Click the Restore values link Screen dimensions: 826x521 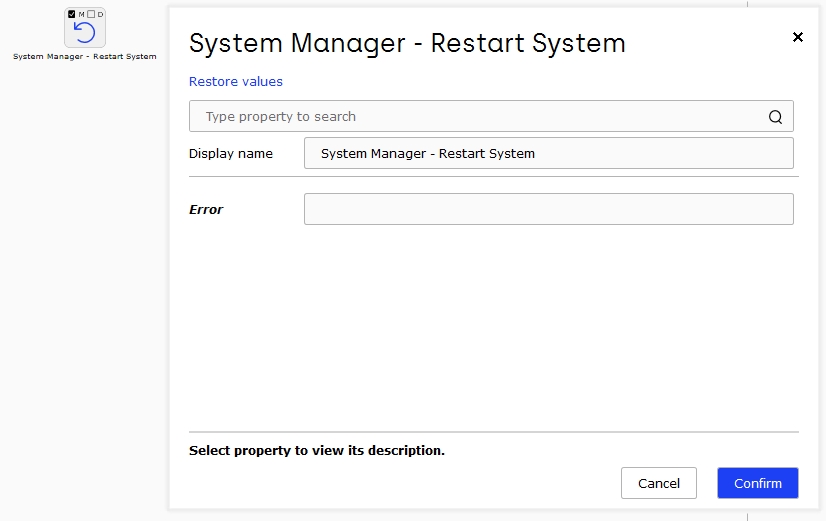coord(235,82)
